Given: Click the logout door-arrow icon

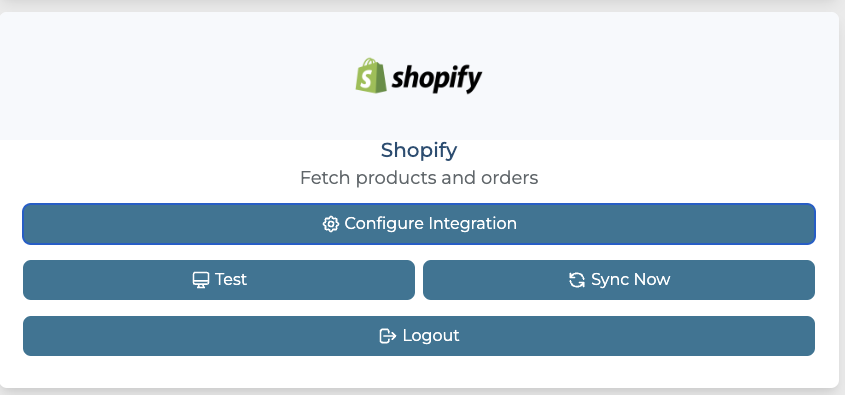Looking at the screenshot, I should click(387, 336).
